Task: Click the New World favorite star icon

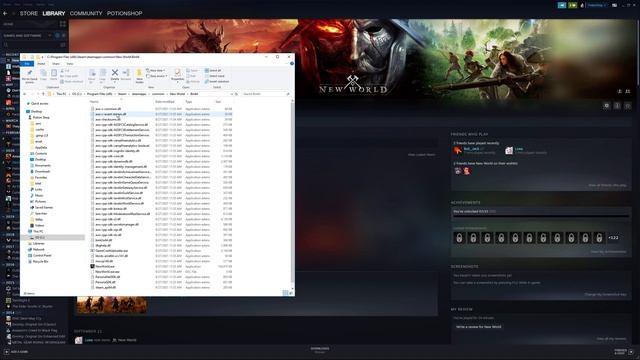Action: tap(628, 106)
